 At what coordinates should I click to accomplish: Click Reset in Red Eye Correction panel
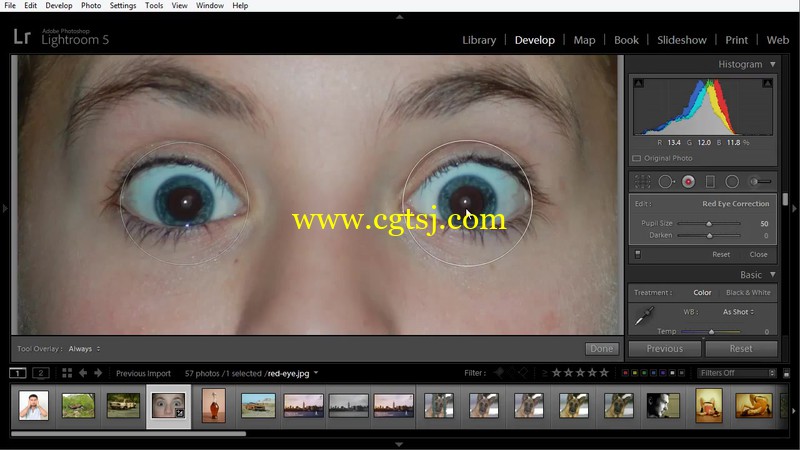[x=721, y=254]
